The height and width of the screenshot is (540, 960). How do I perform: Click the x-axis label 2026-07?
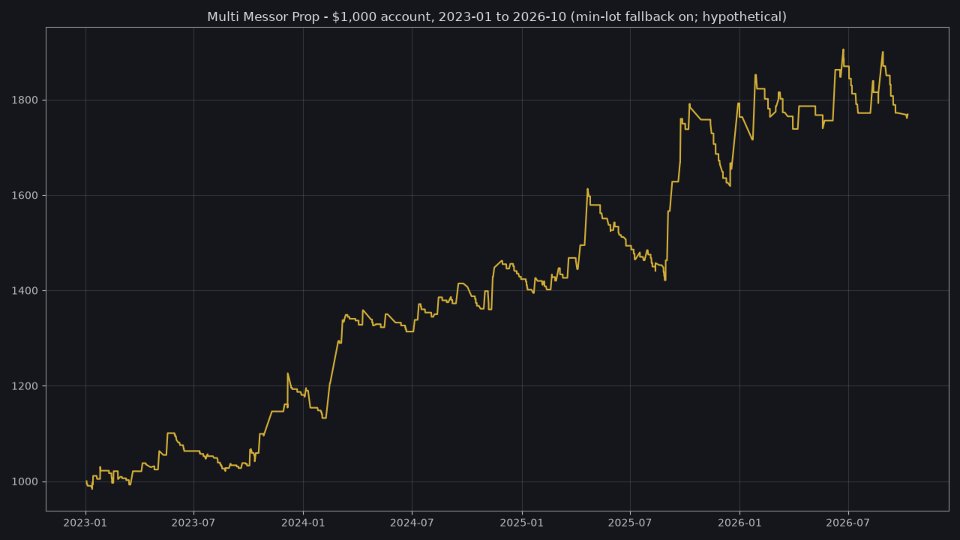pos(848,523)
